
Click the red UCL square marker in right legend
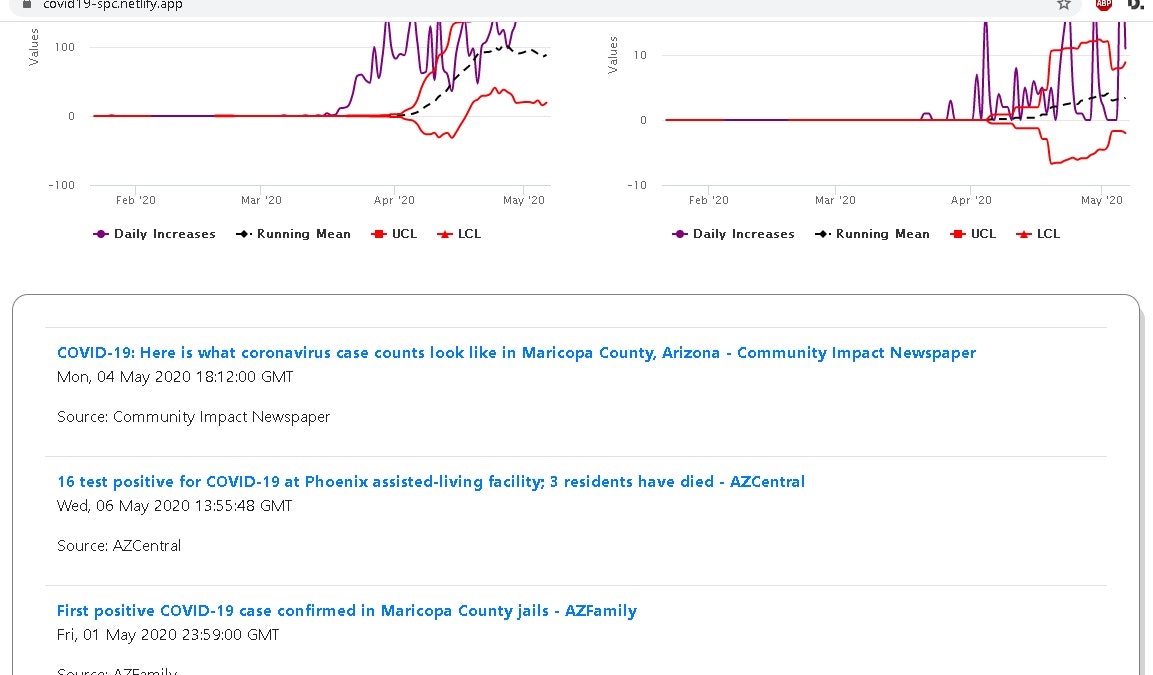click(957, 235)
